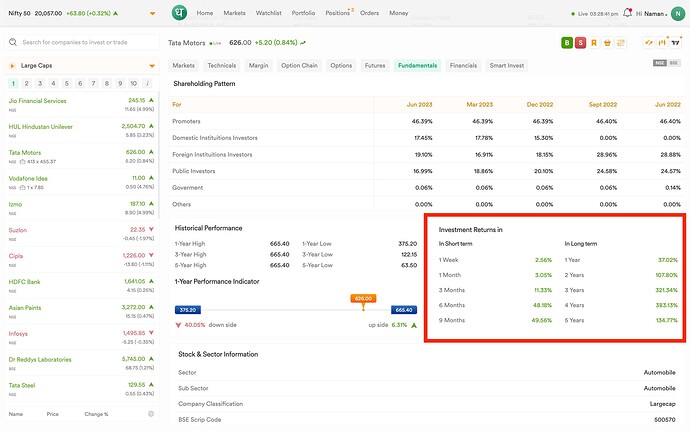This screenshot has width=690, height=431.
Task: Select the Fundamentals tab
Action: pos(418,66)
